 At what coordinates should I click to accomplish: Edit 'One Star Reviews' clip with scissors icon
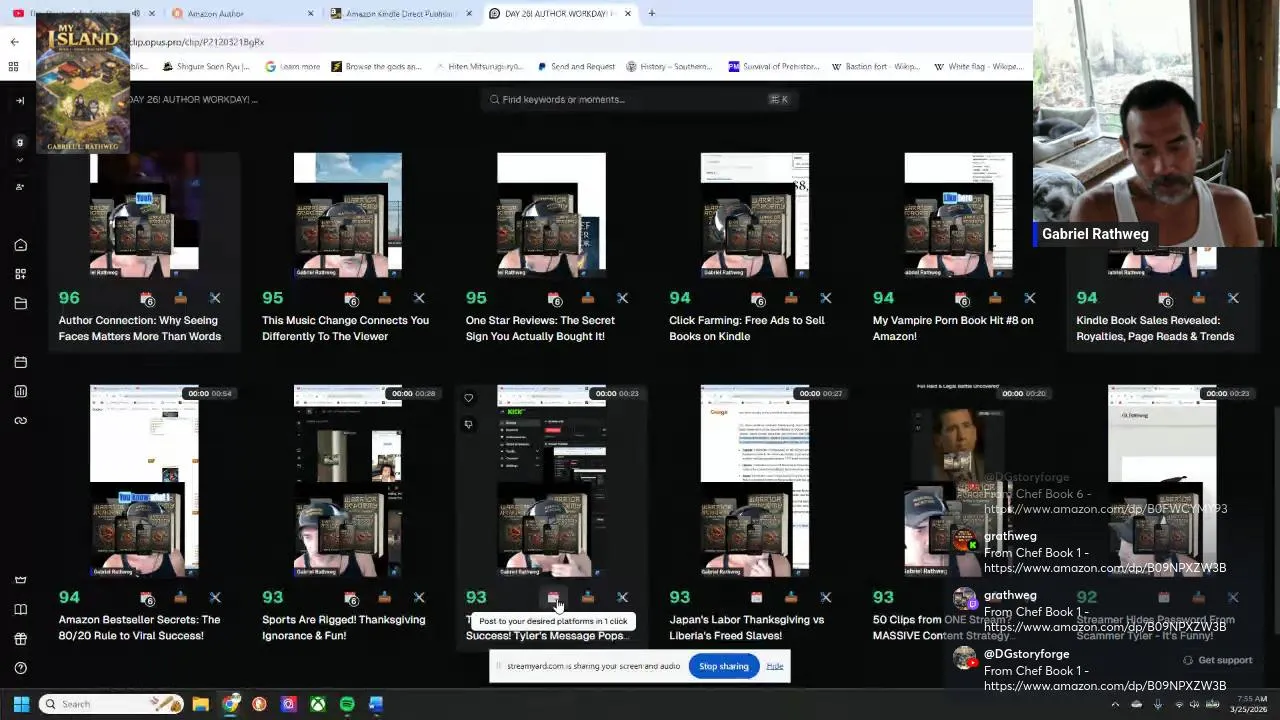tap(622, 298)
